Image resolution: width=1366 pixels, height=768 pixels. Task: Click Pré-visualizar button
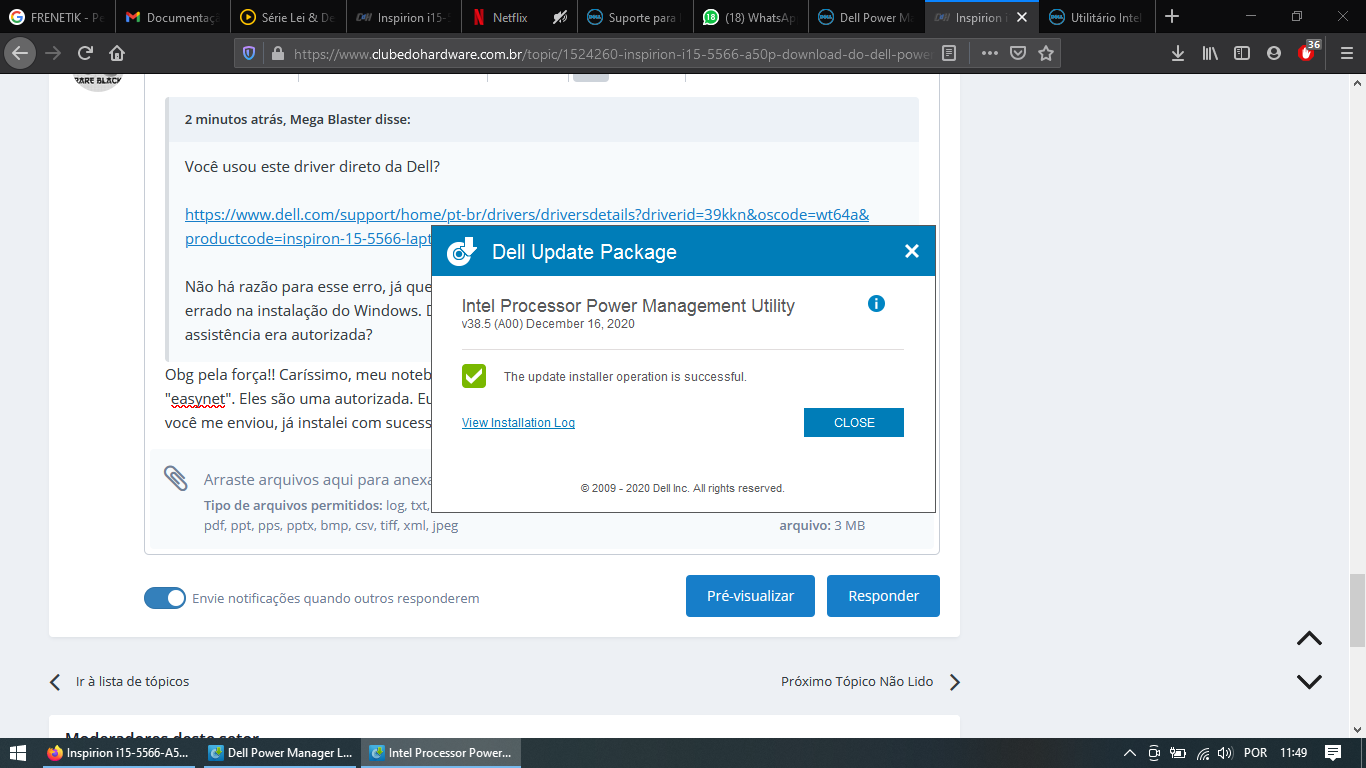tap(750, 596)
